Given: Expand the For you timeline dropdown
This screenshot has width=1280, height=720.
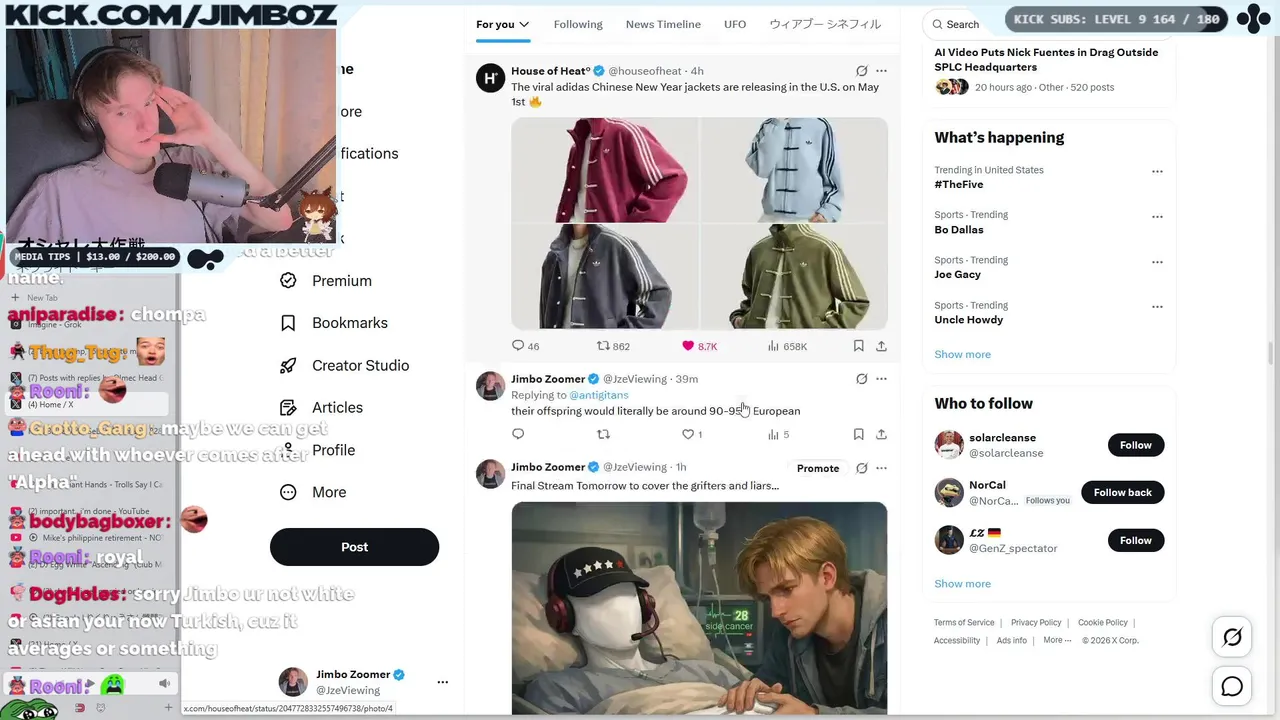Looking at the screenshot, I should (x=524, y=24).
